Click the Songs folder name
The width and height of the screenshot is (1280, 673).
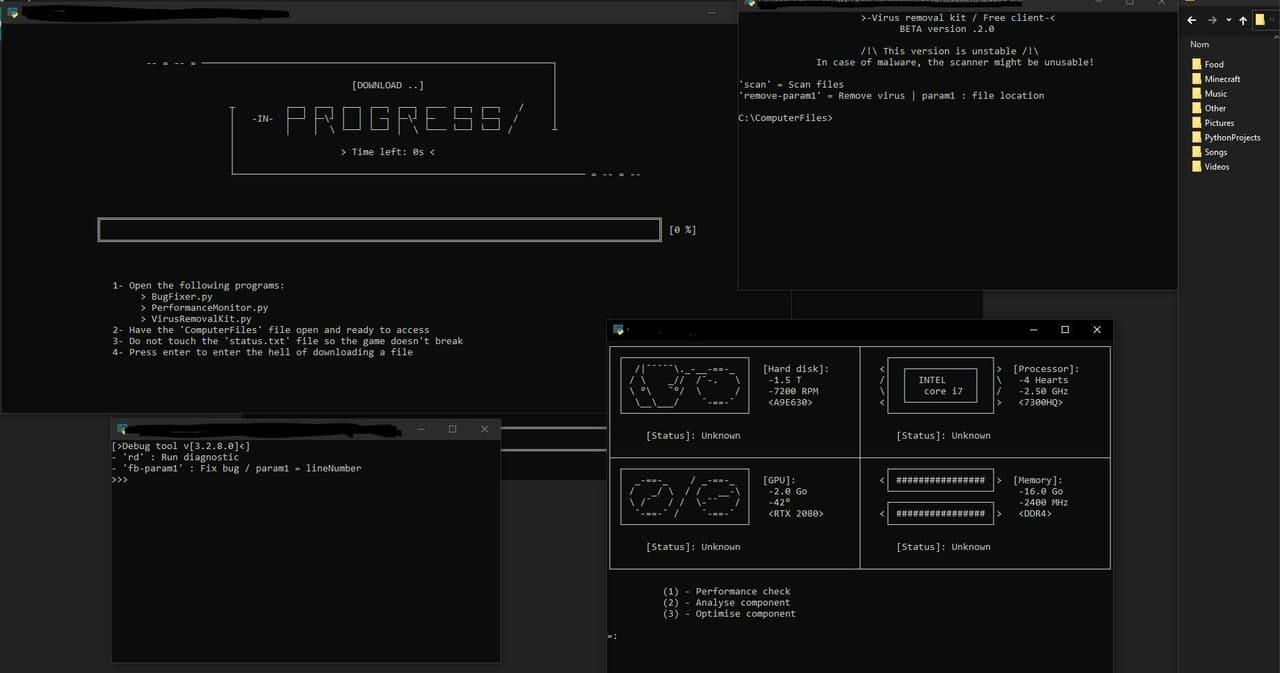pos(1215,152)
